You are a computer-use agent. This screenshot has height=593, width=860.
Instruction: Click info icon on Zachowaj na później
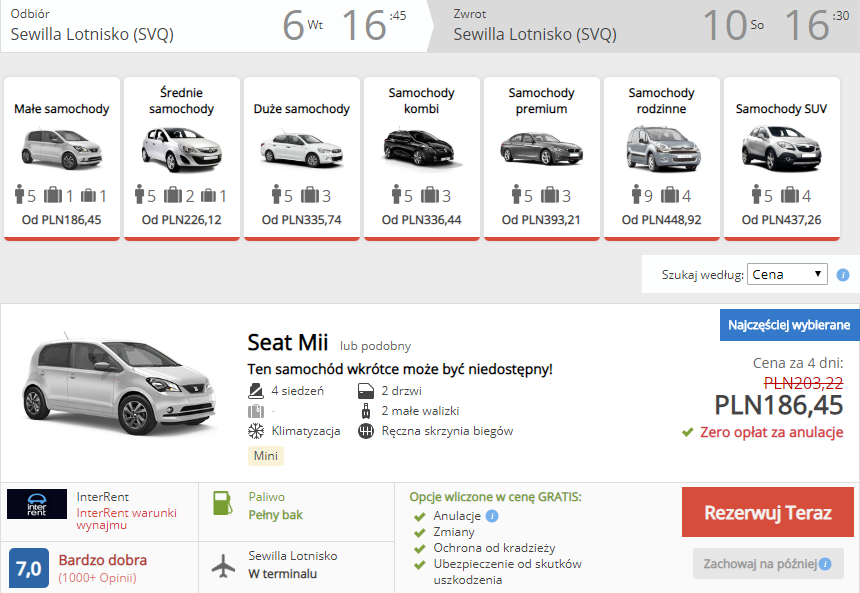825,564
